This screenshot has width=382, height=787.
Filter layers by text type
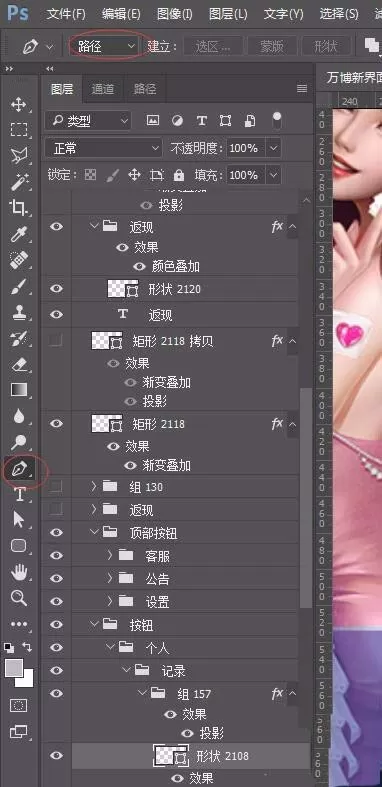coord(201,120)
